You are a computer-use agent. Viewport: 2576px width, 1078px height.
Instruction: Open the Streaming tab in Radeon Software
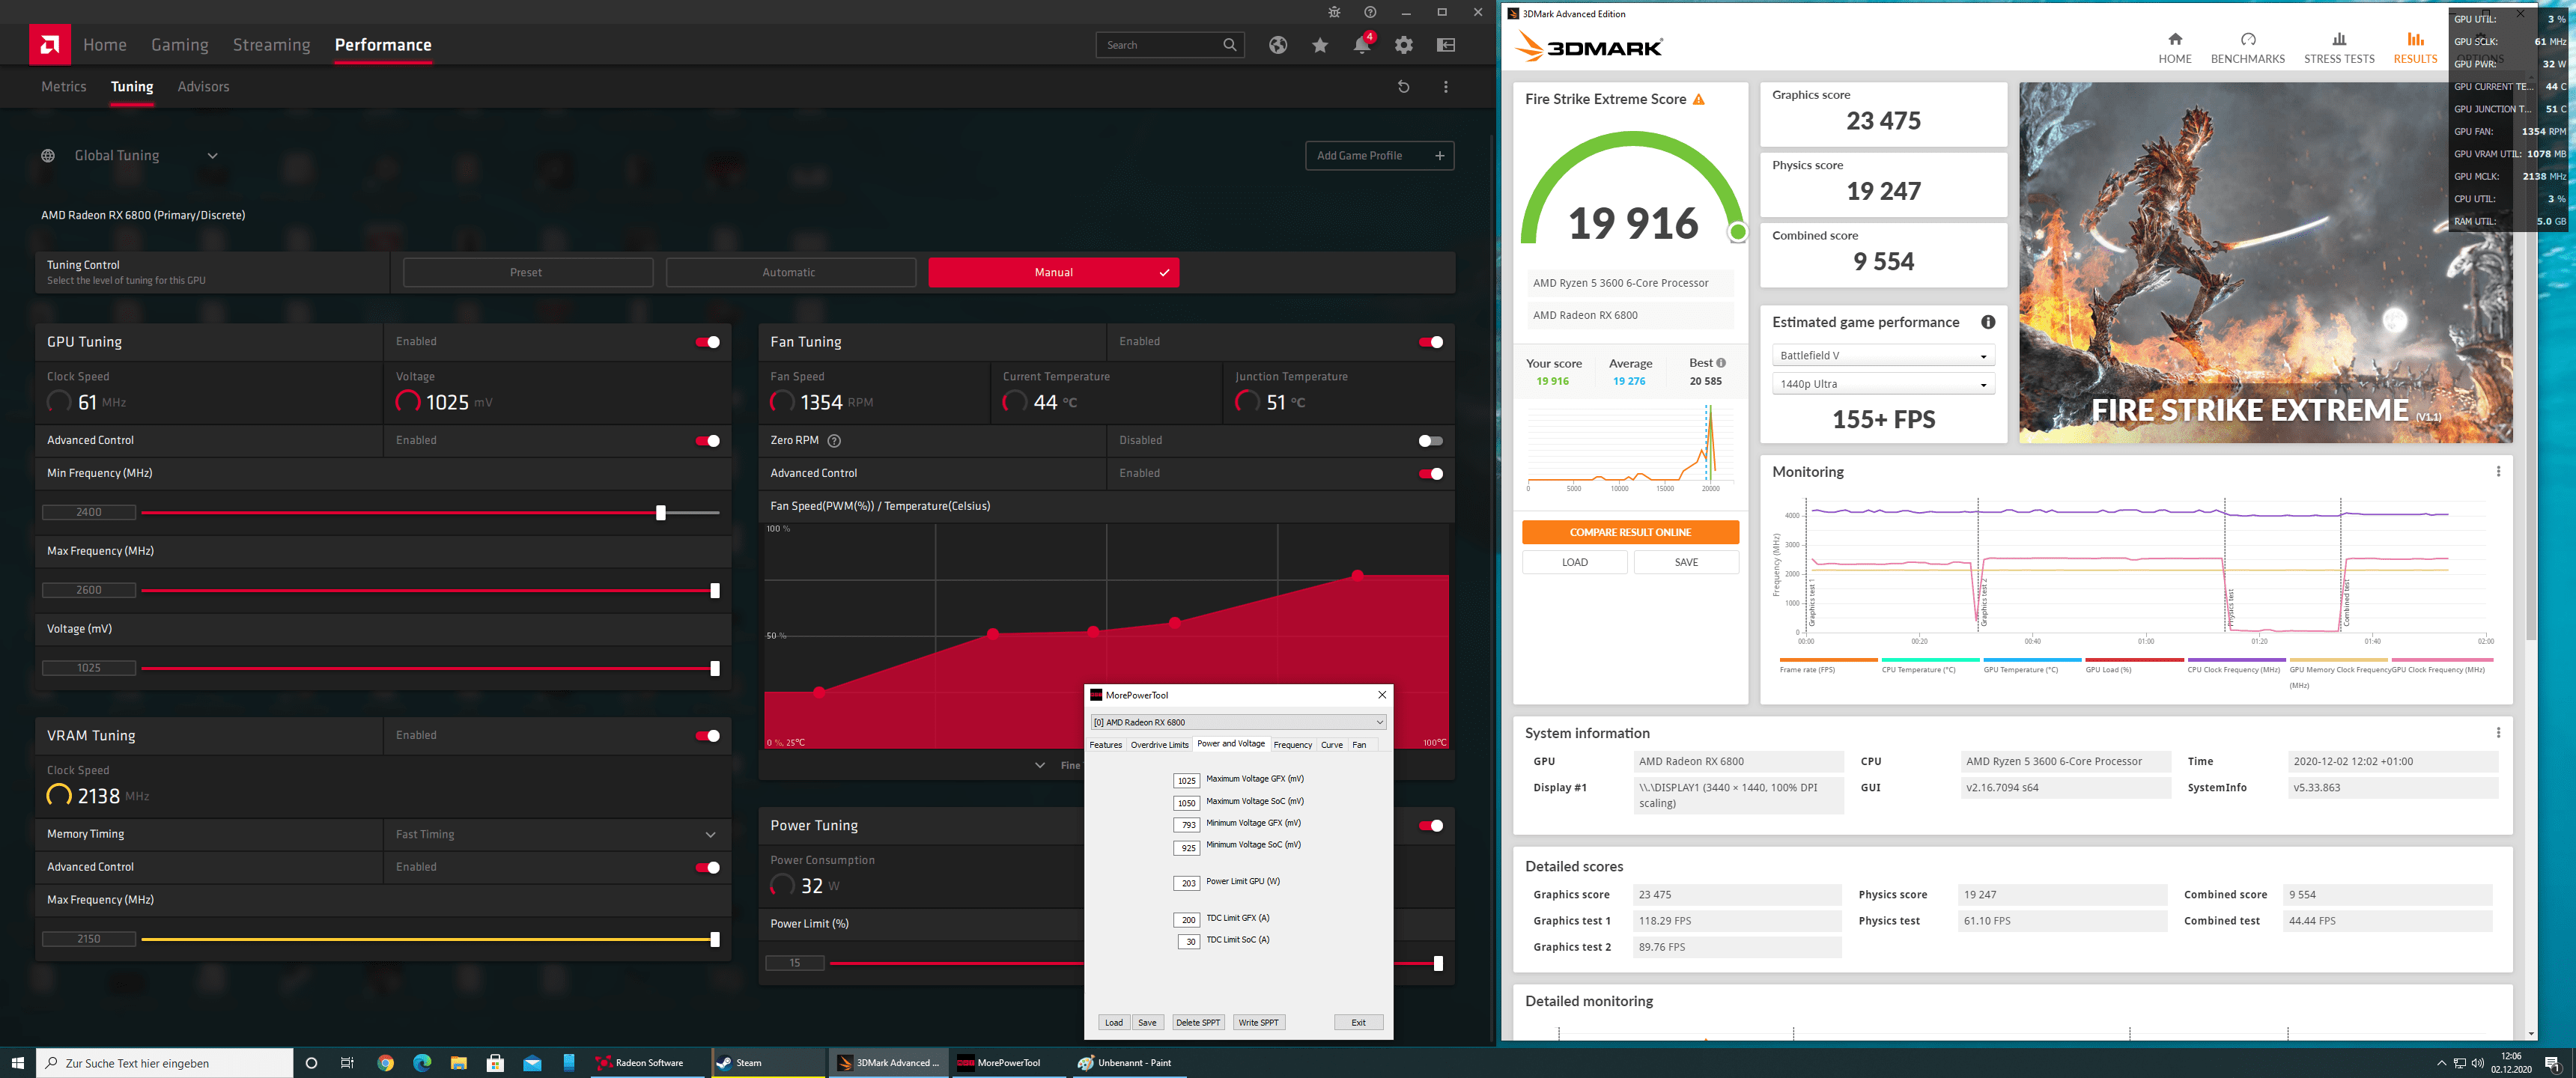(271, 45)
